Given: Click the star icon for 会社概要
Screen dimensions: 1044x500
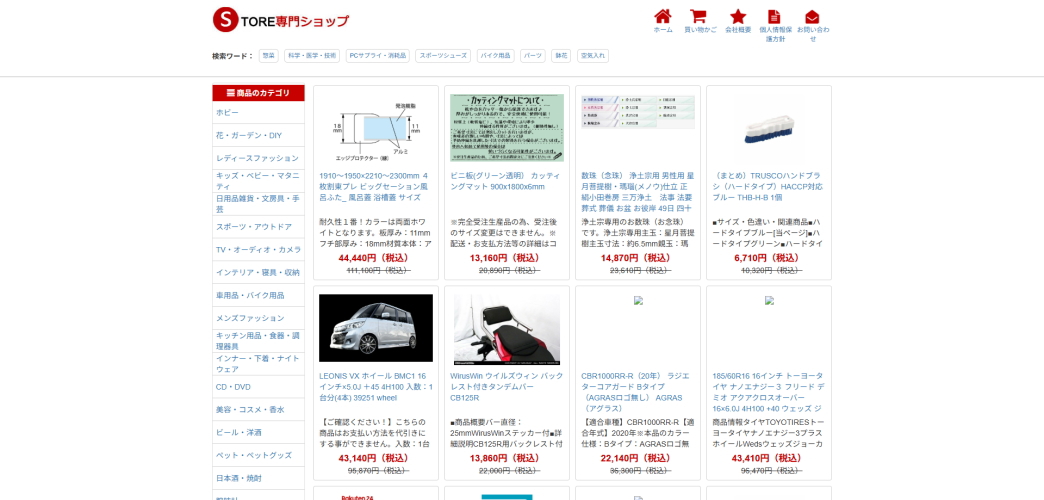Looking at the screenshot, I should [738, 17].
